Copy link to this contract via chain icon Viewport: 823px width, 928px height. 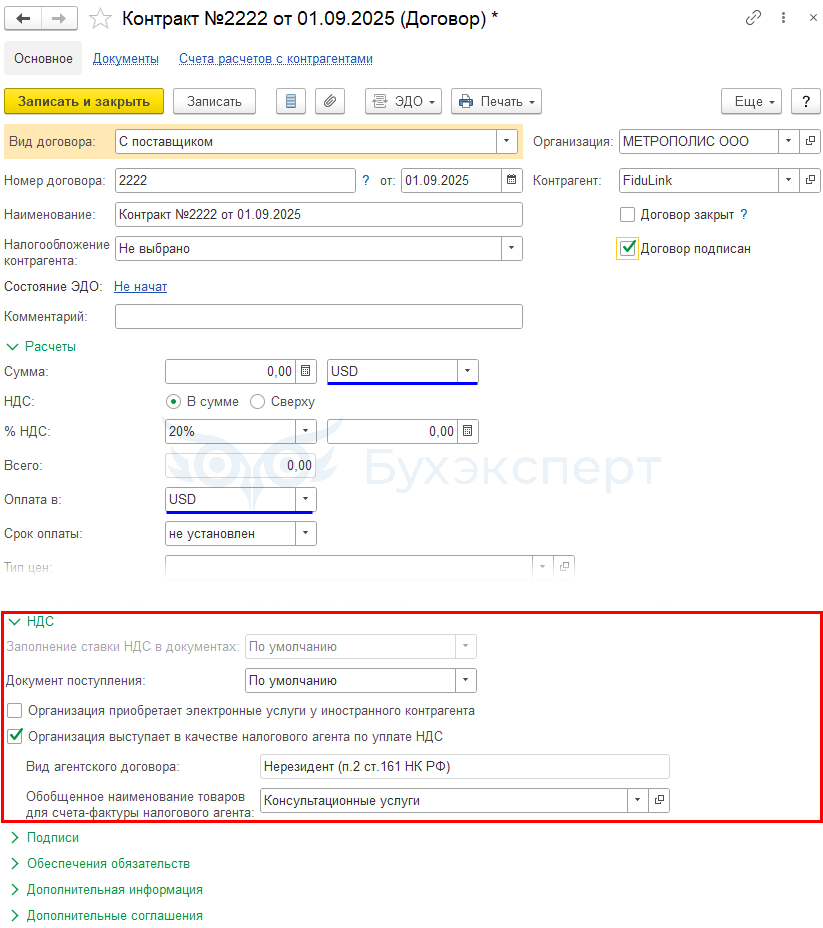(753, 18)
